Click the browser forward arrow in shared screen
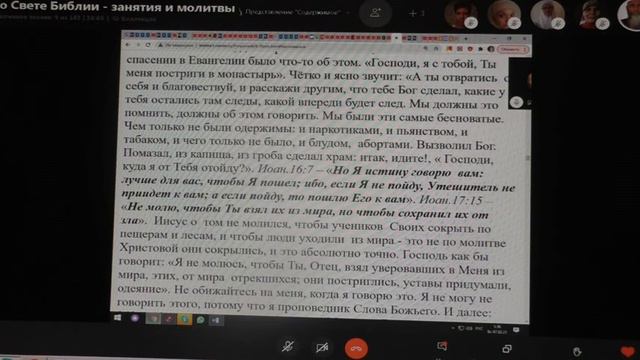Image resolution: width=640 pixels, height=360 pixels. pos(138,44)
